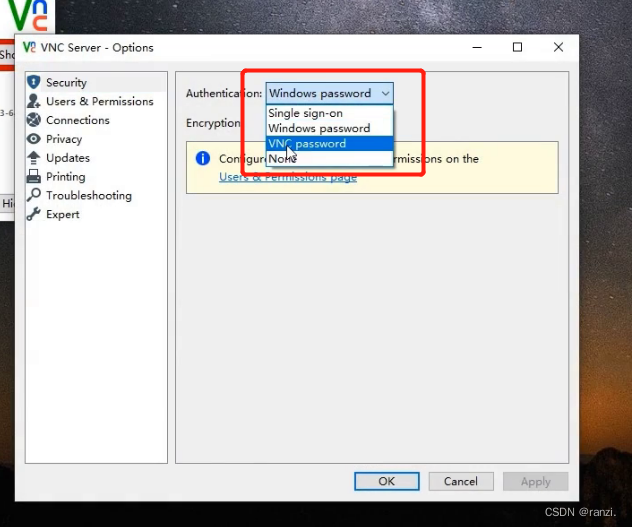Click the Expert wrench icon
The image size is (632, 527).
point(33,214)
